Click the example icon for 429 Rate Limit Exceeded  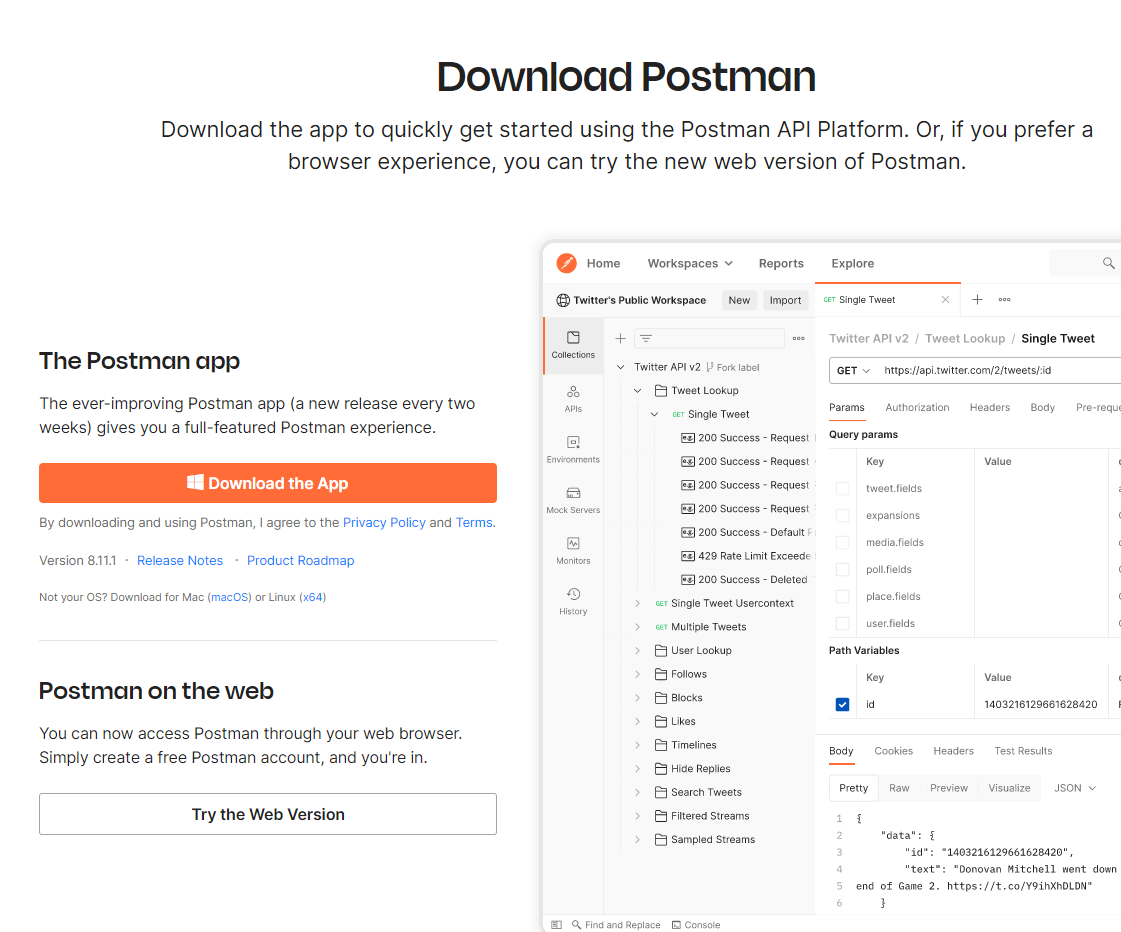coord(688,556)
